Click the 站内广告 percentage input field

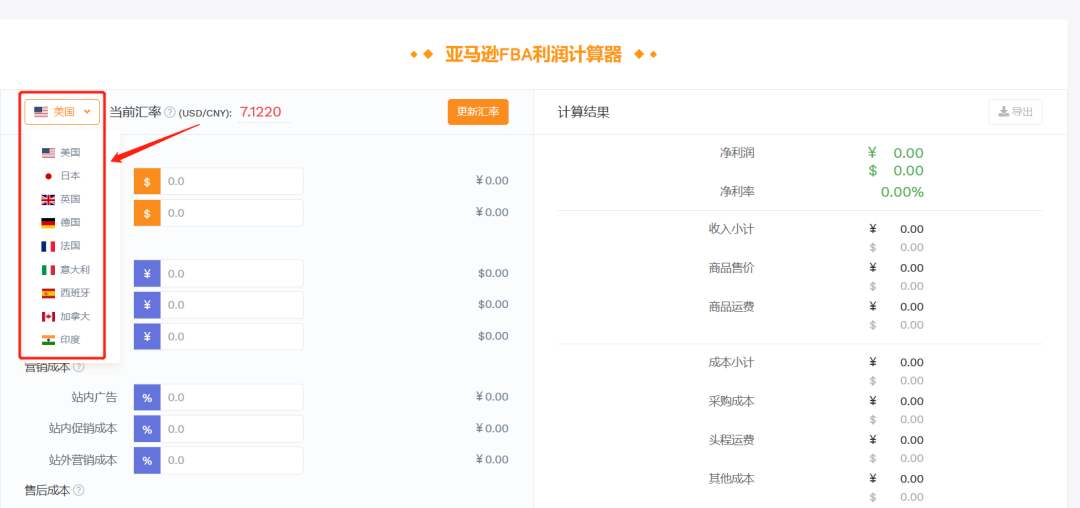(232, 397)
